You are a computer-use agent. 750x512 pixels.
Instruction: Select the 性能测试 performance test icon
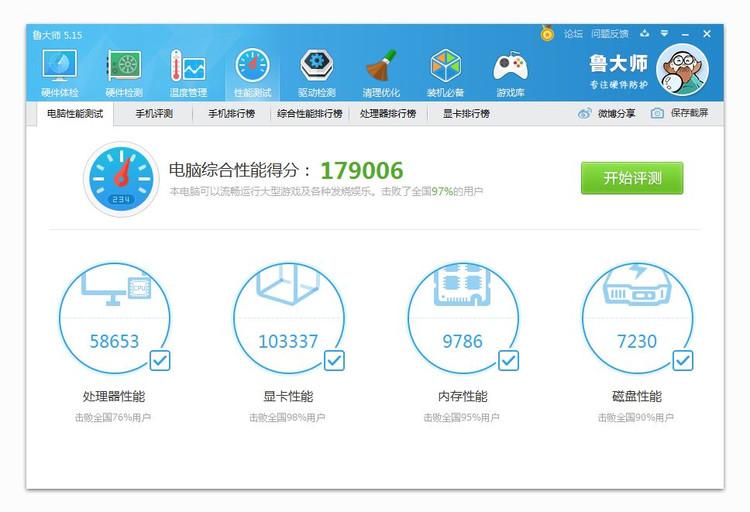click(x=253, y=73)
